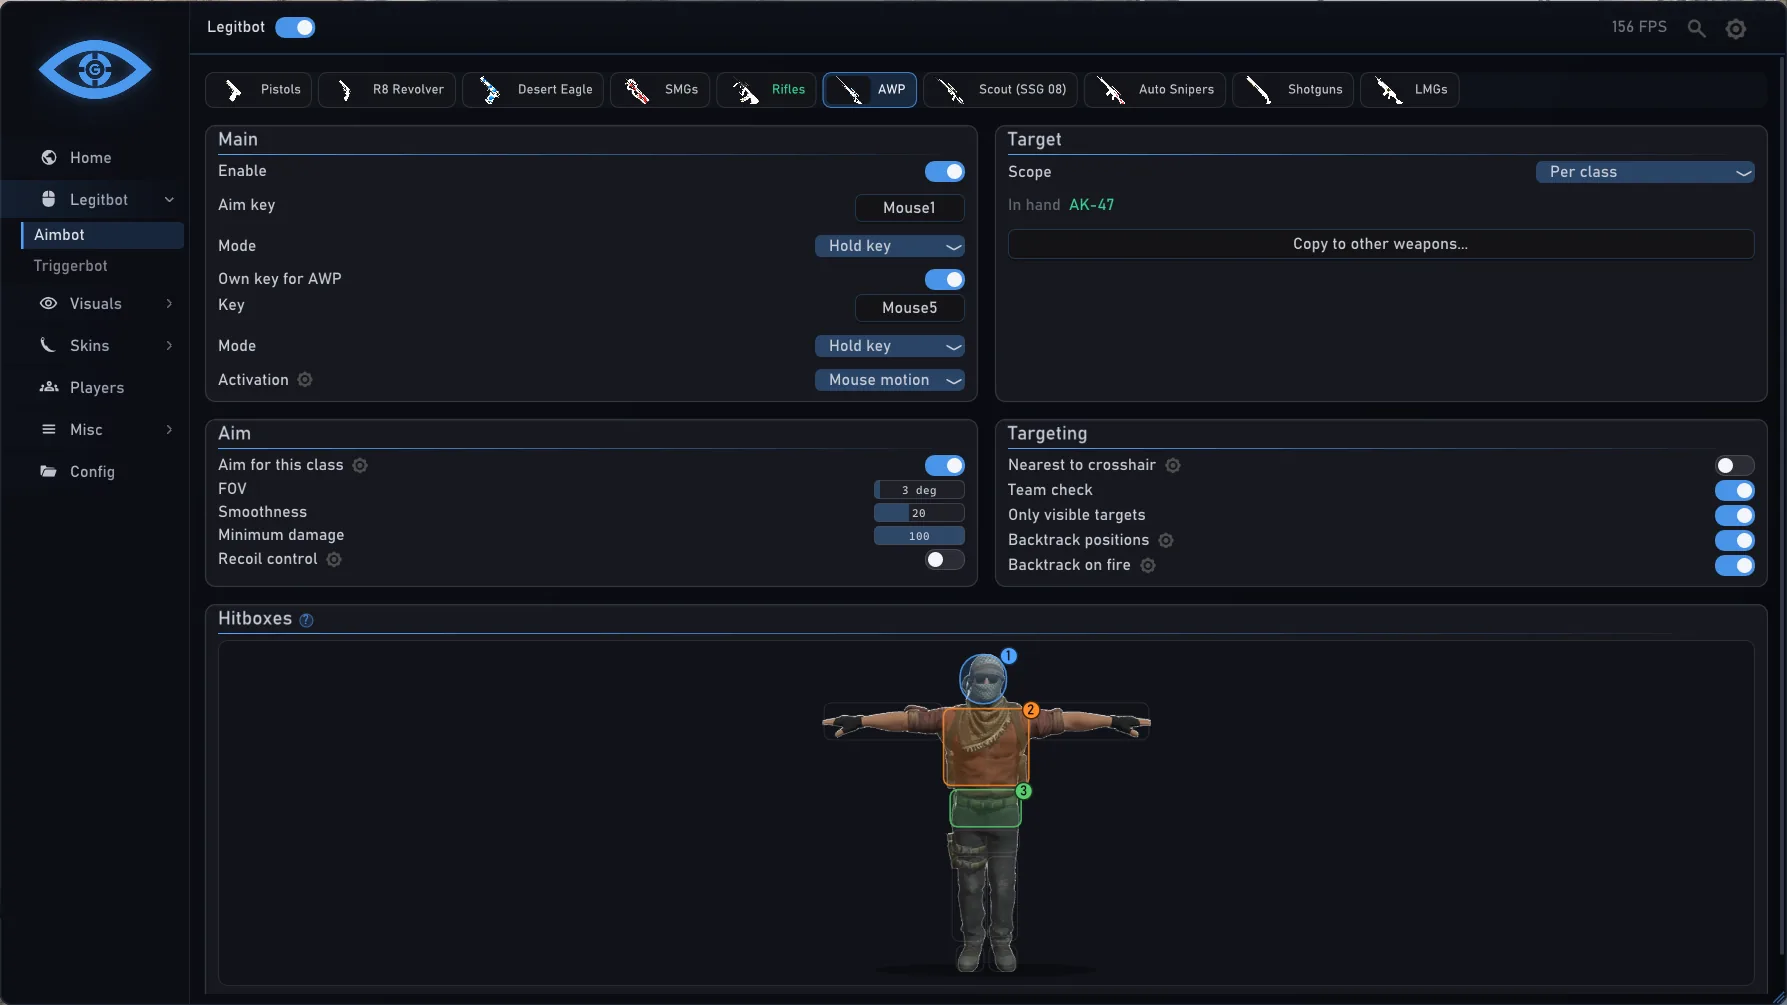Viewport: 1787px width, 1005px height.
Task: Expand Skins sidebar section
Action: (95, 346)
